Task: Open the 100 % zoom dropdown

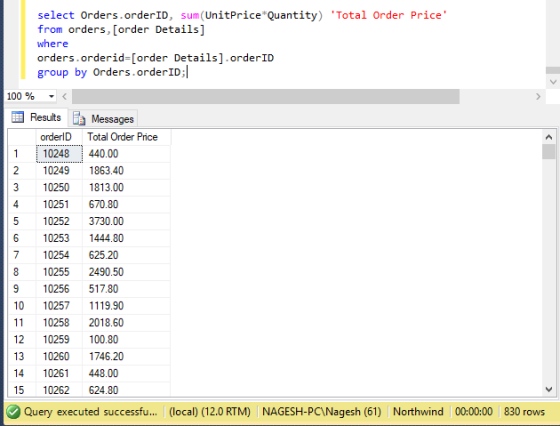Action: point(51,96)
